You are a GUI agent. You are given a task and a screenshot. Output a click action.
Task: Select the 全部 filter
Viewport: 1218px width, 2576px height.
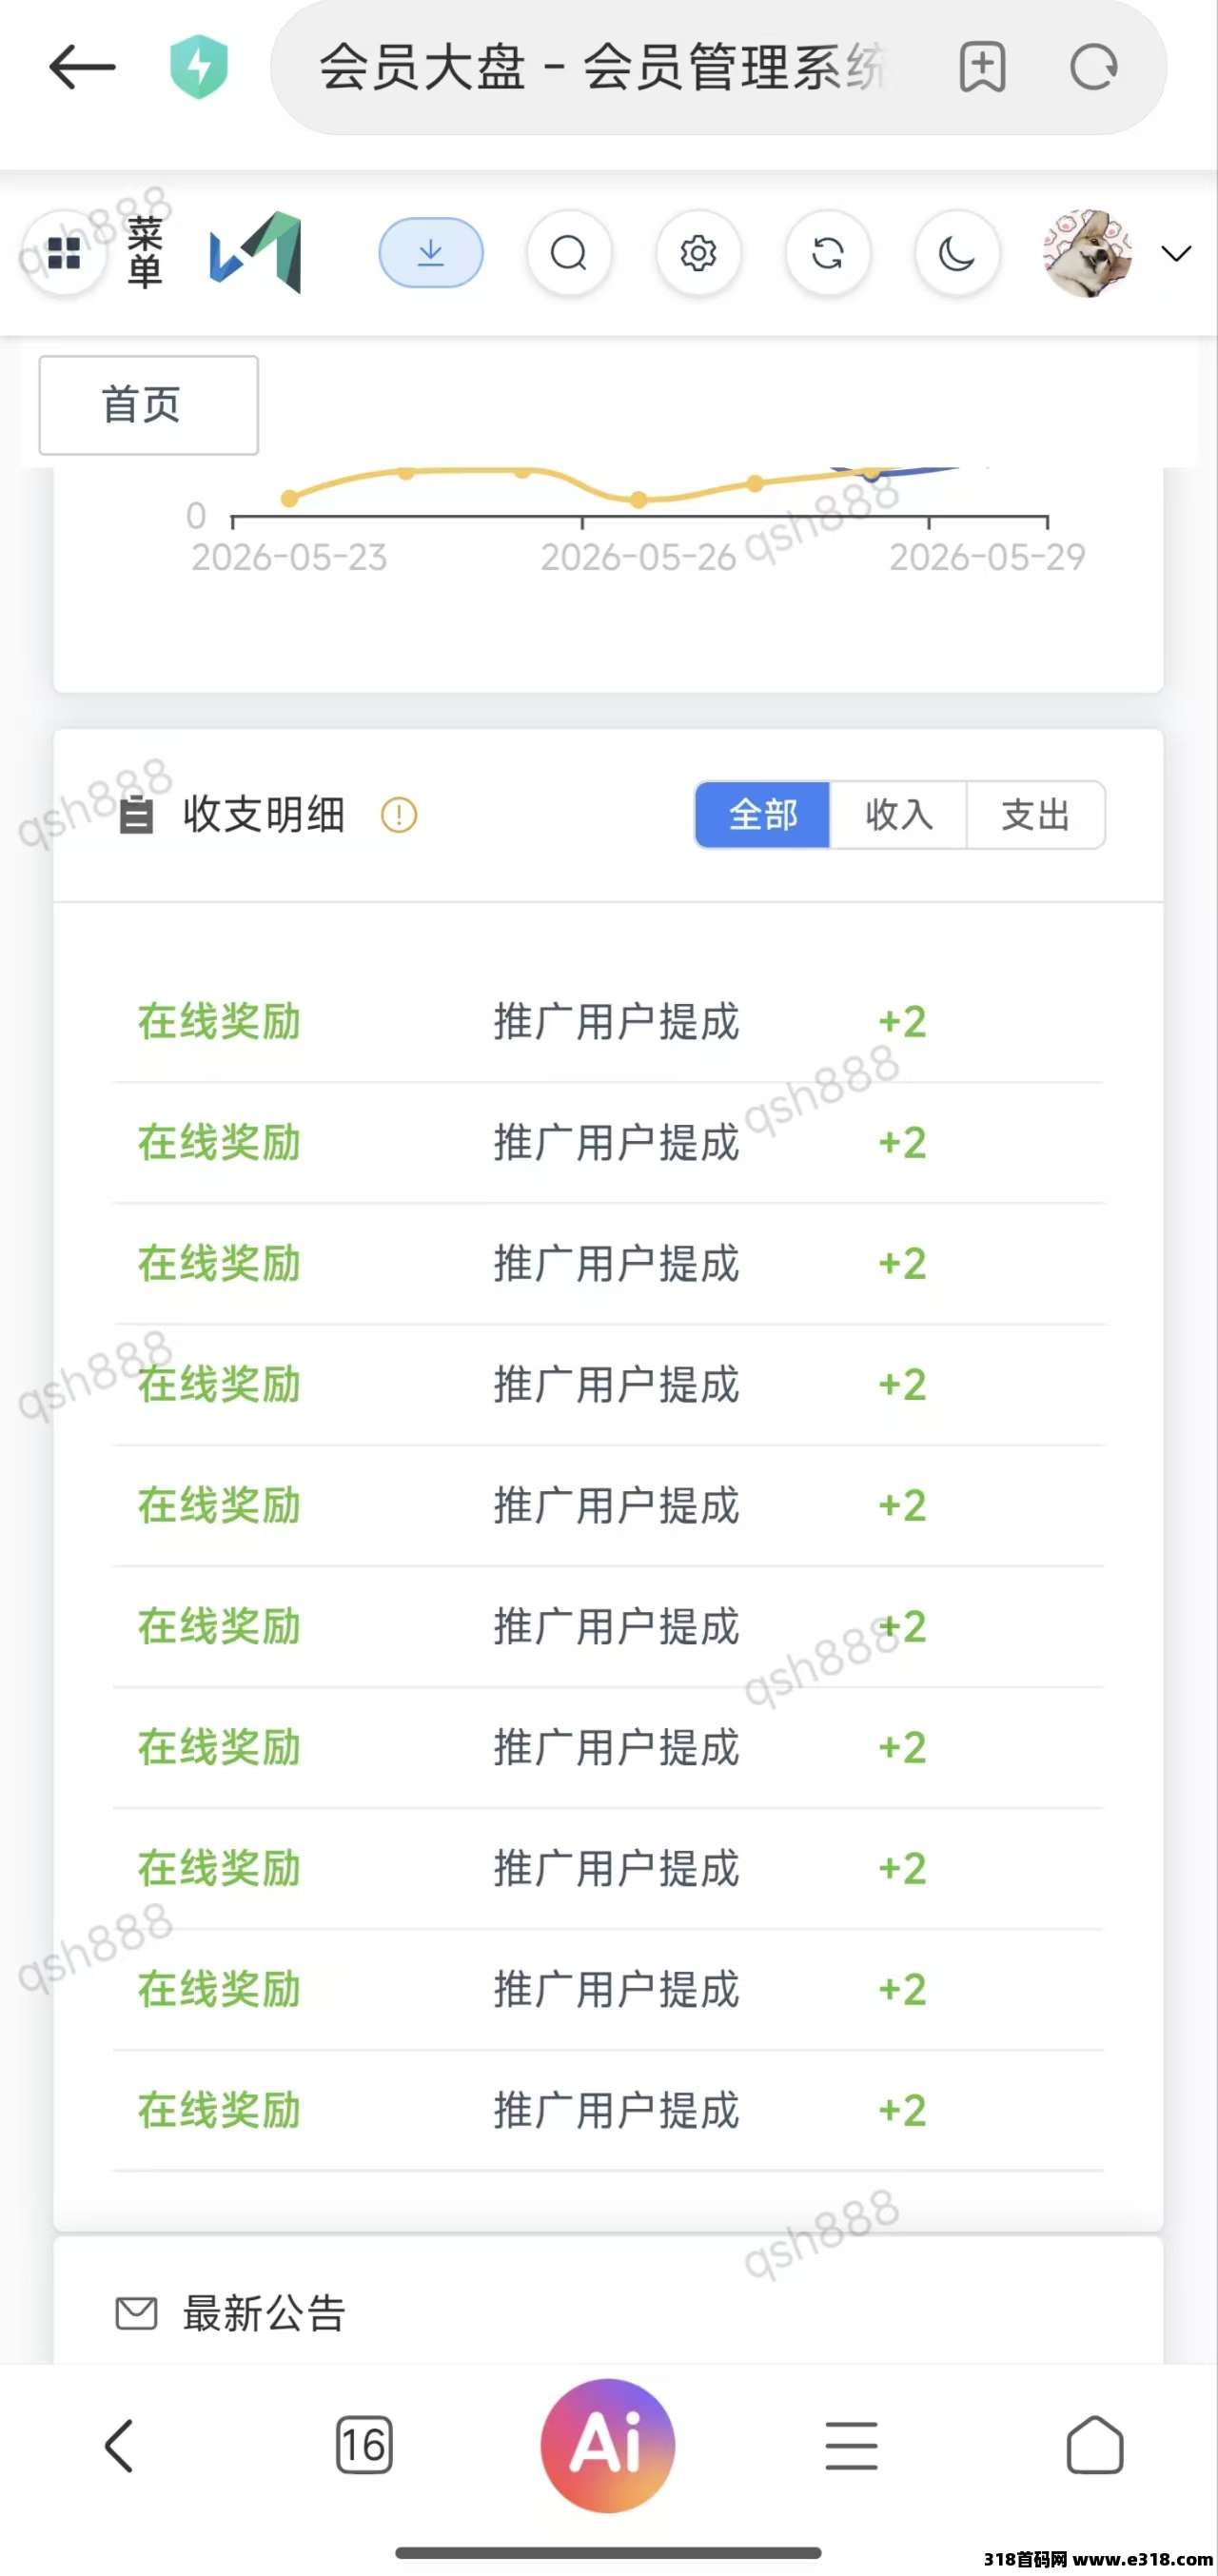(763, 815)
